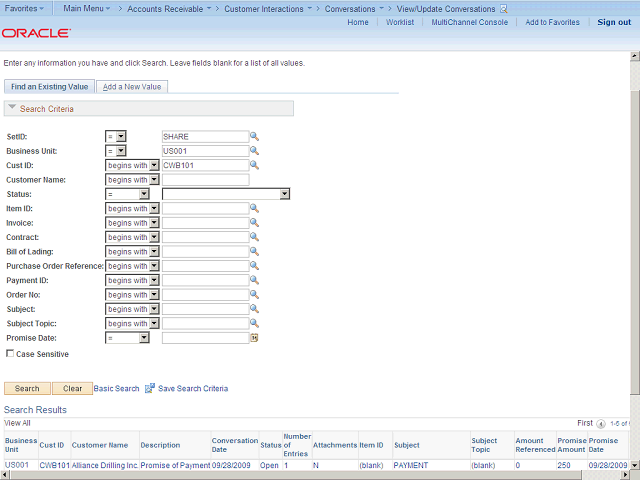Select Find an Existing Value tab
The image size is (640, 480).
(49, 87)
